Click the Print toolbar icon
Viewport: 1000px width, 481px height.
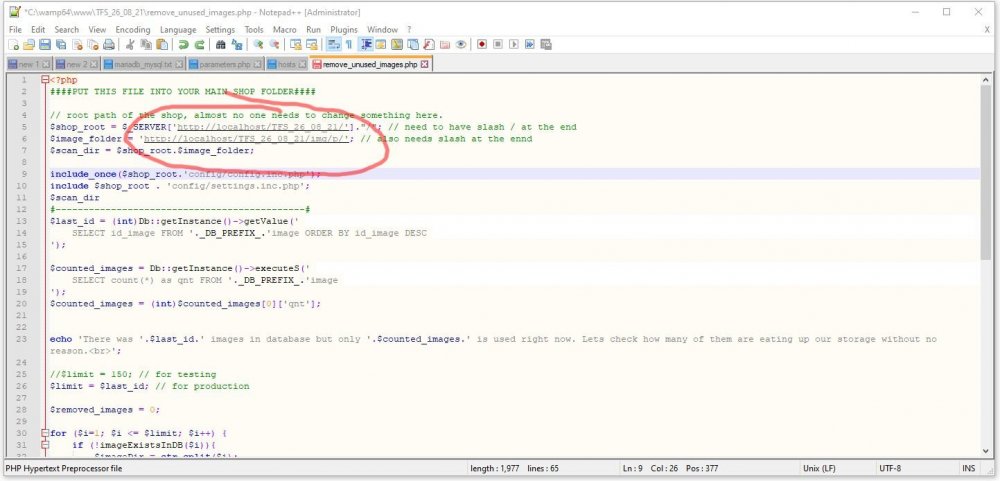109,45
